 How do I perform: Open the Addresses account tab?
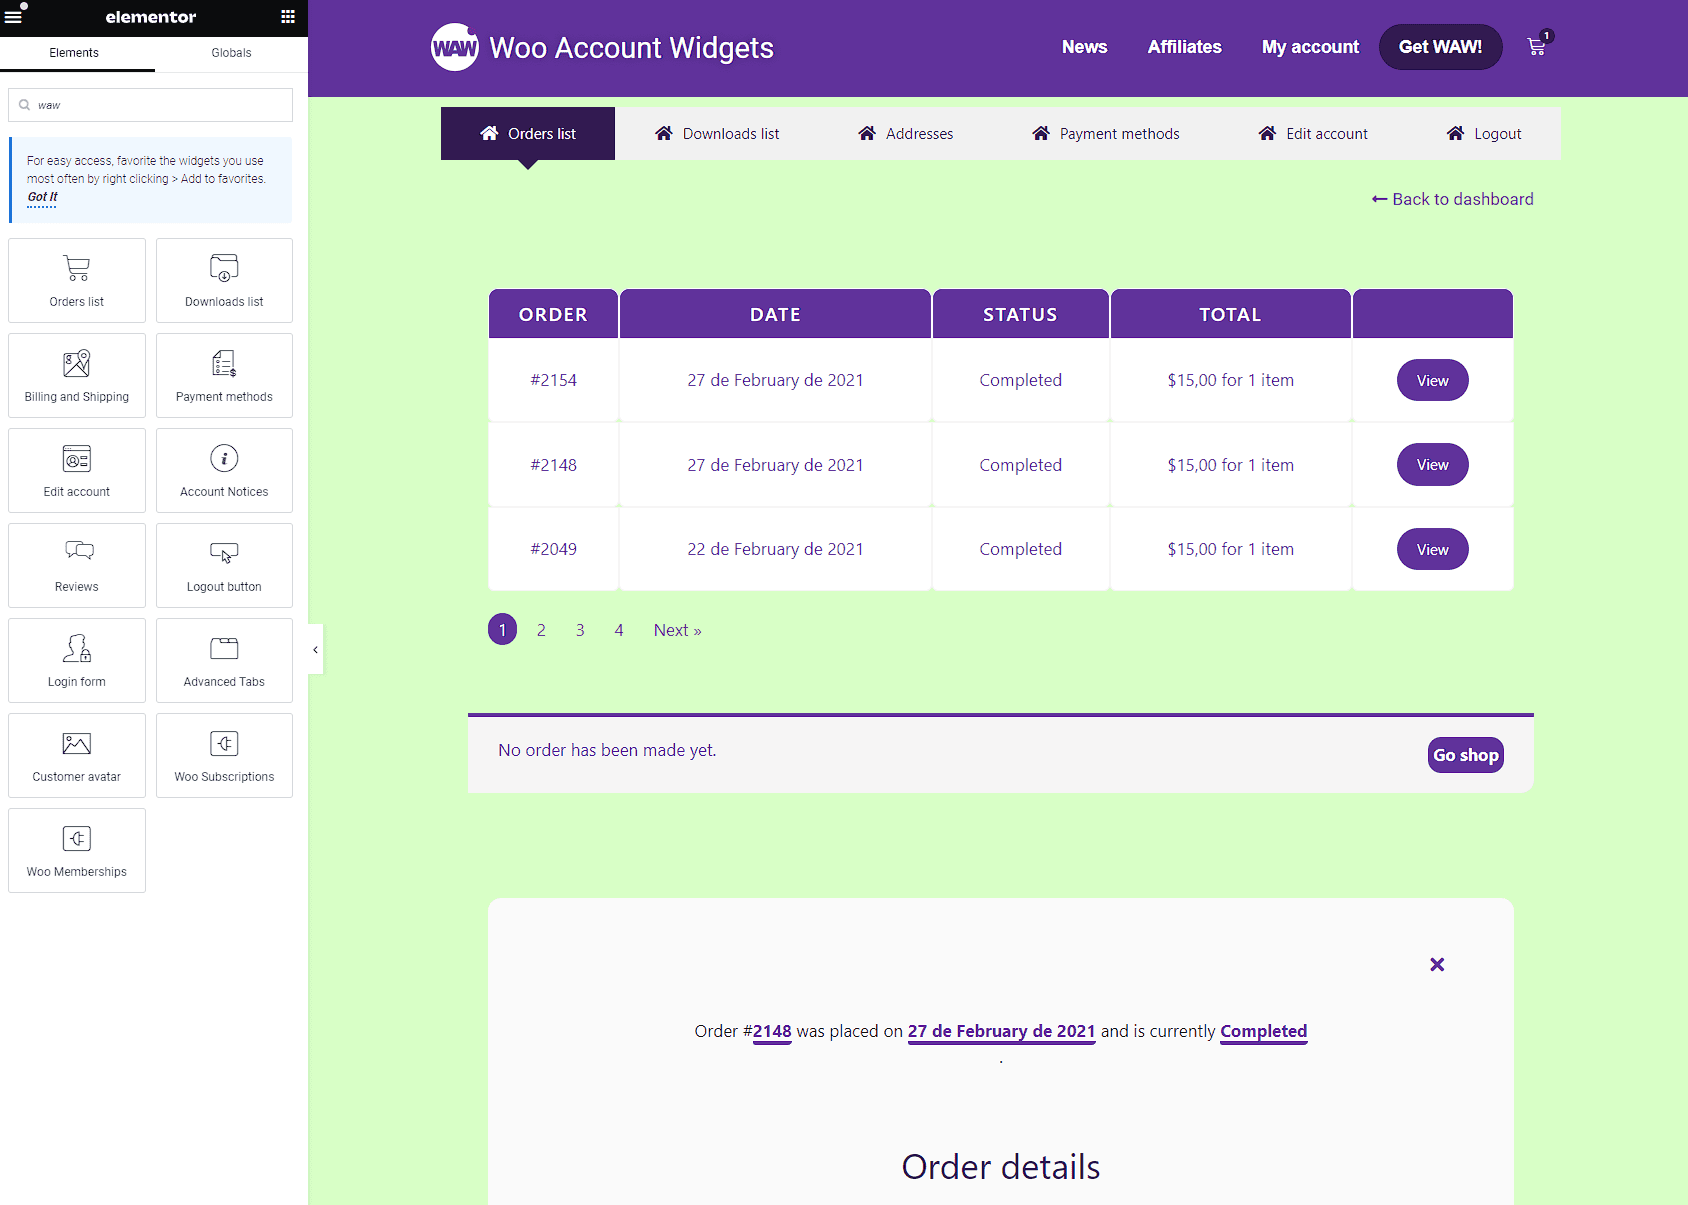[906, 134]
